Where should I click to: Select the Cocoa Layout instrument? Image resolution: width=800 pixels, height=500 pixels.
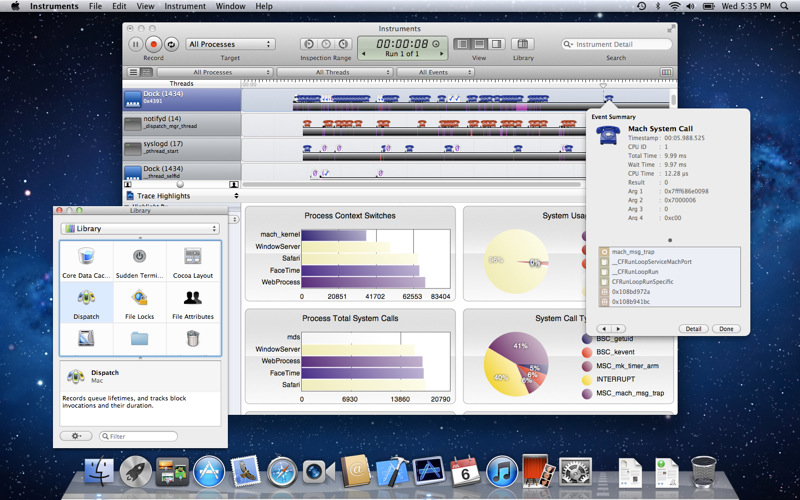[193, 261]
